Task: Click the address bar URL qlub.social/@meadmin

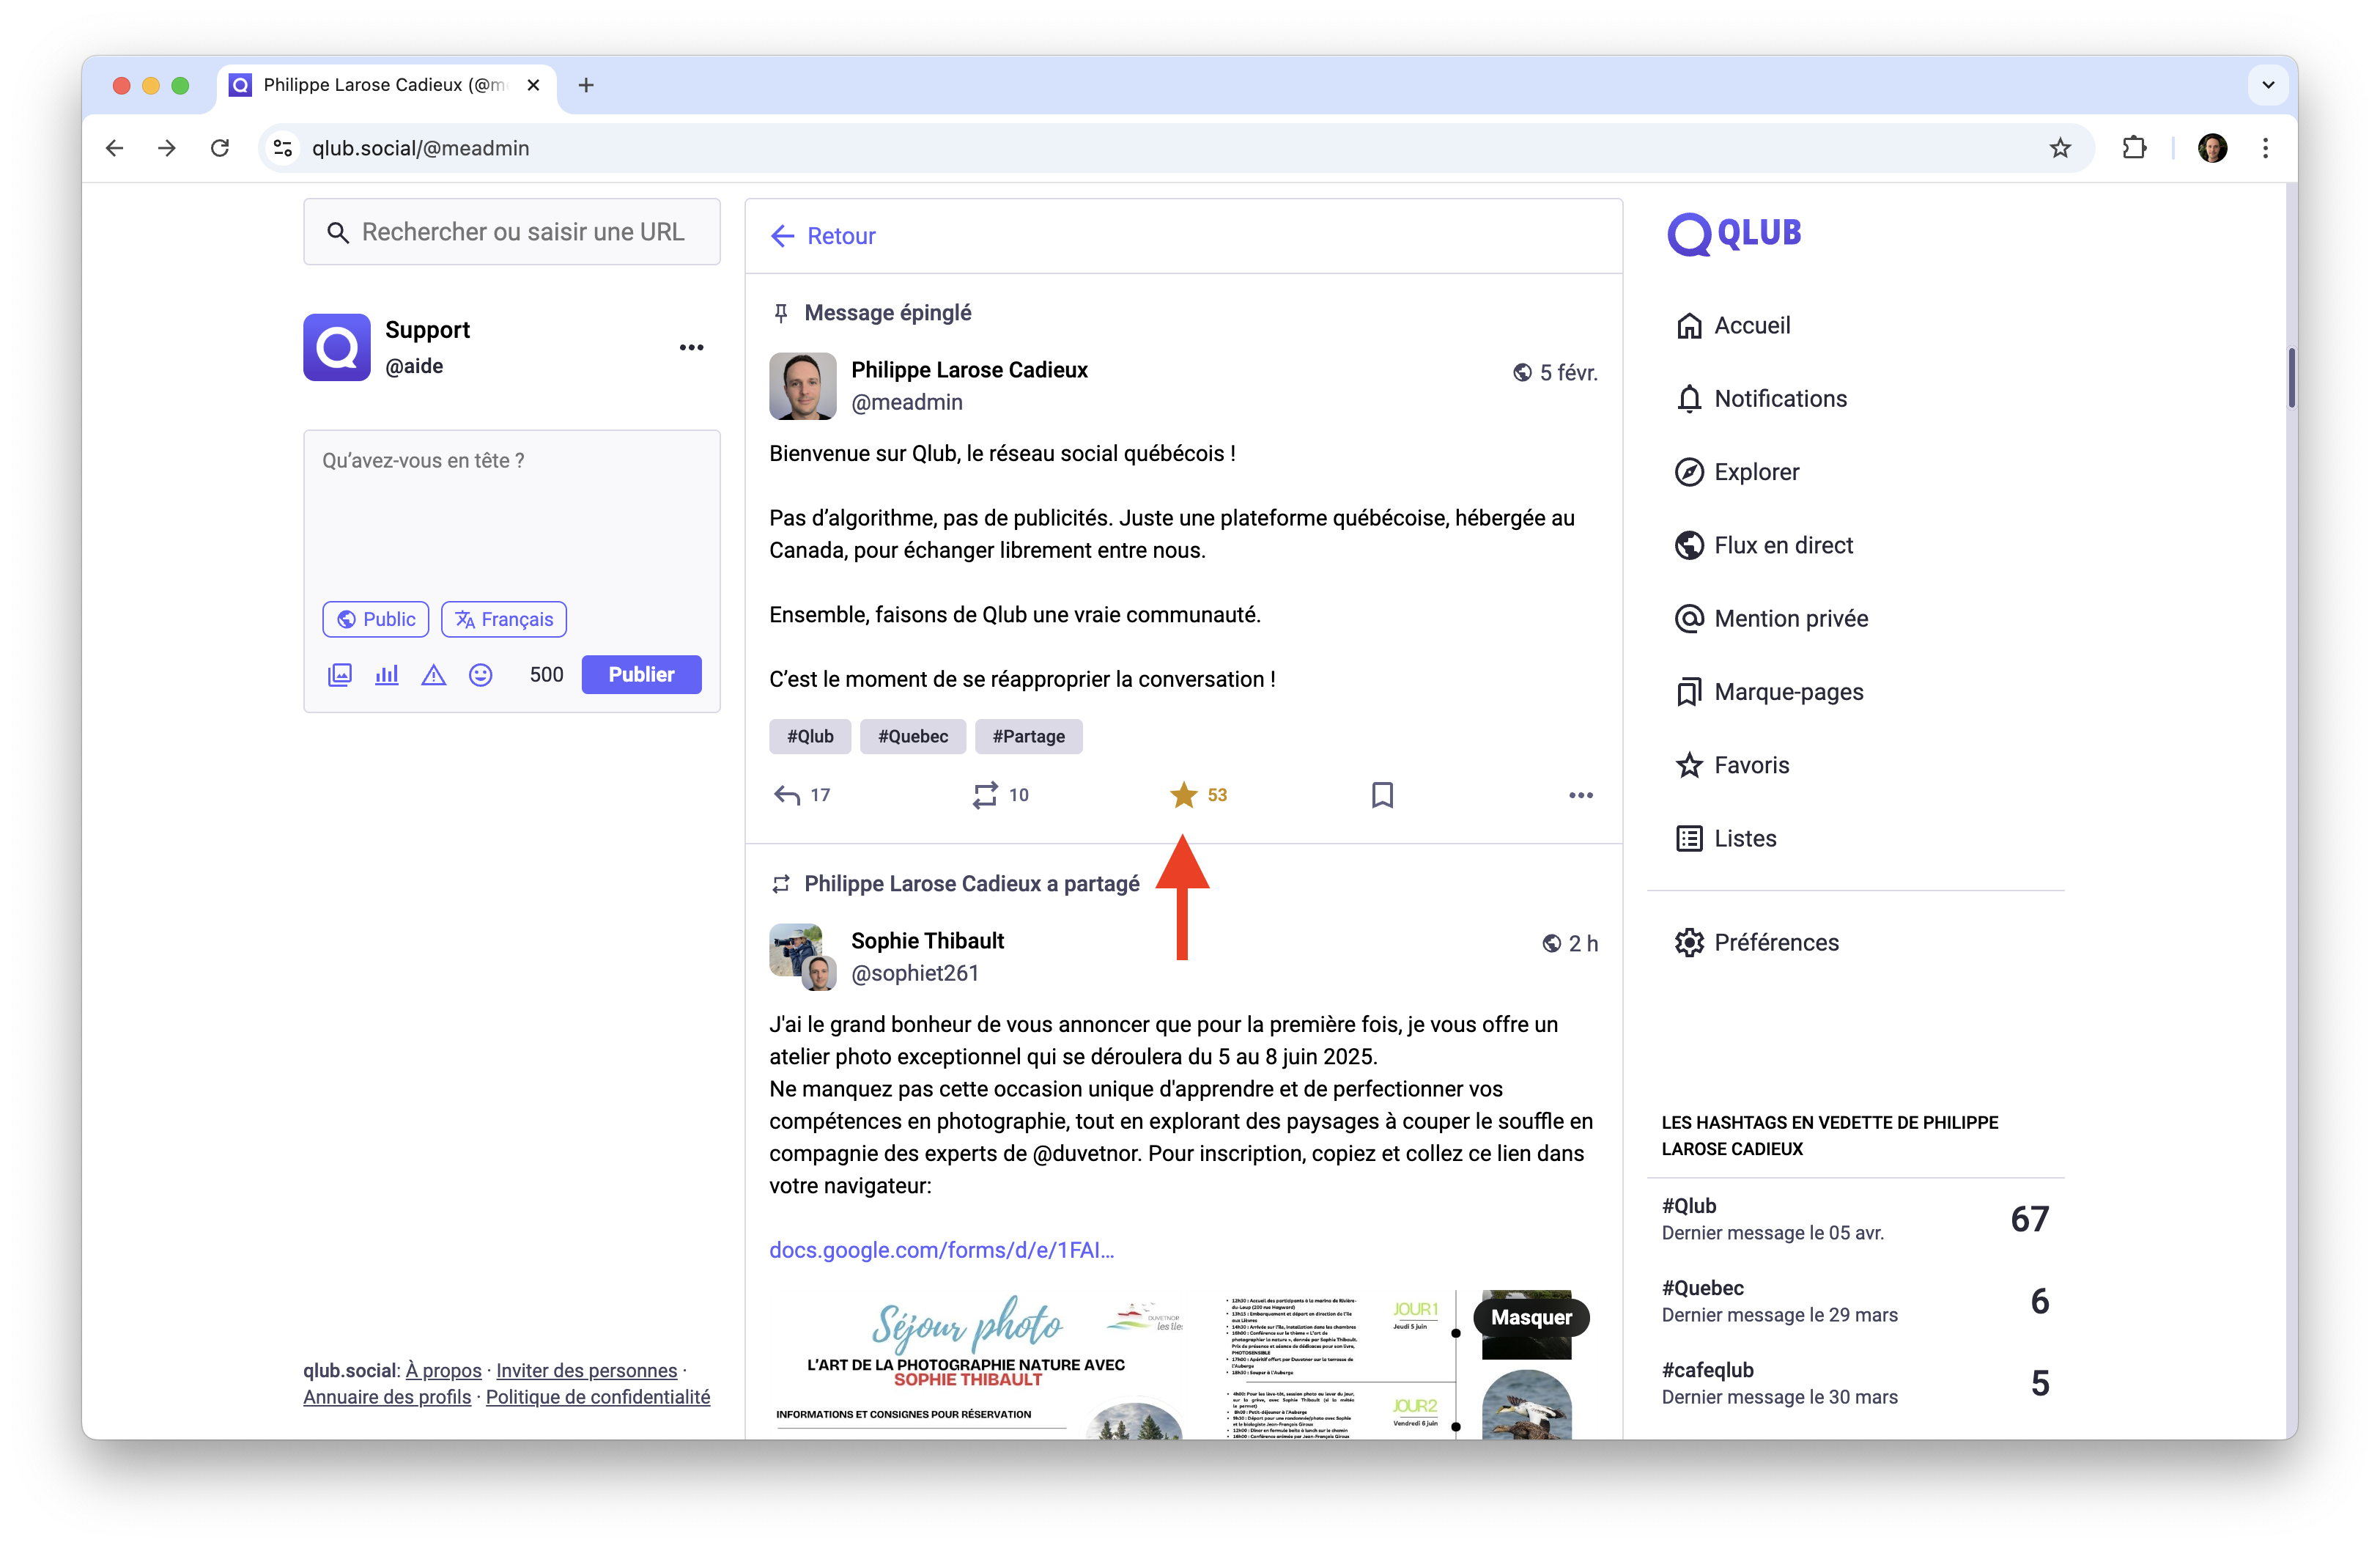Action: point(421,148)
